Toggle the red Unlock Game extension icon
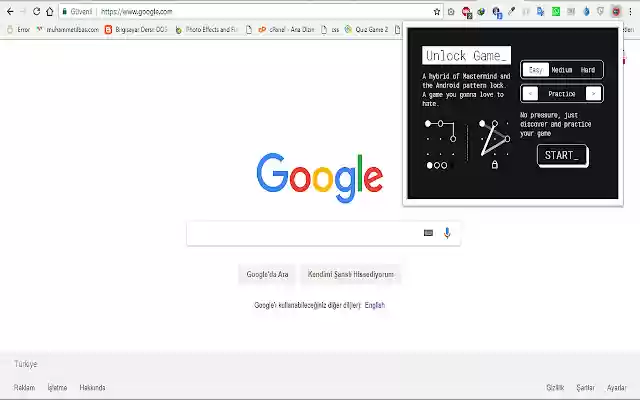Viewport: 640px width, 400px height. coord(616,12)
